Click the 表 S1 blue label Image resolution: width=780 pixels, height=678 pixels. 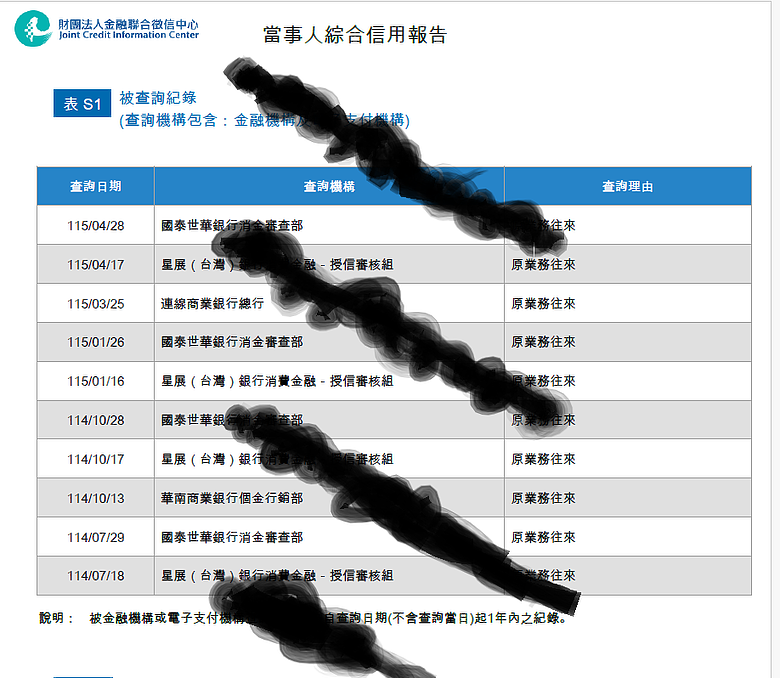click(x=82, y=103)
